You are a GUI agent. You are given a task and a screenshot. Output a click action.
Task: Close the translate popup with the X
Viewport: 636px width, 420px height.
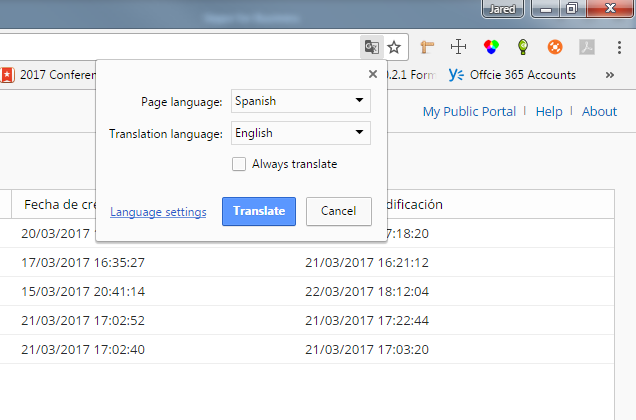point(373,73)
